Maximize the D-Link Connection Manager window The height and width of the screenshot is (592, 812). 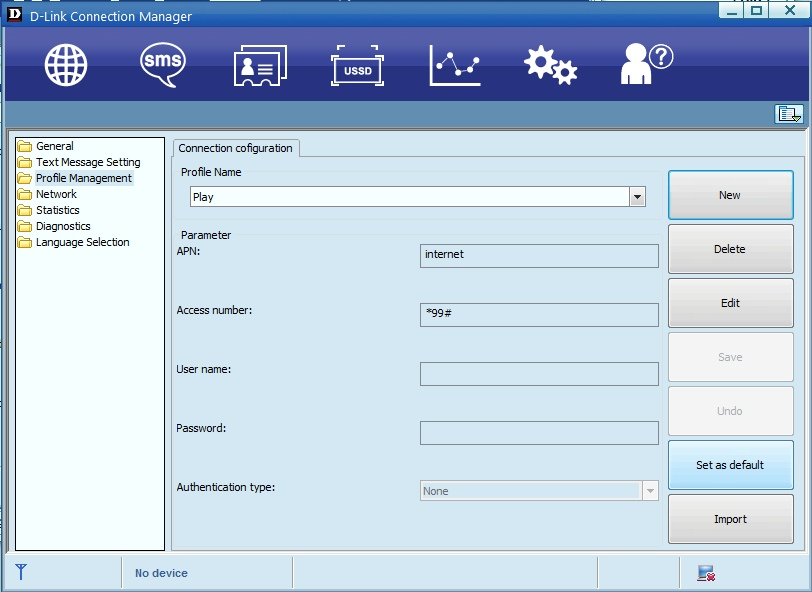[757, 10]
